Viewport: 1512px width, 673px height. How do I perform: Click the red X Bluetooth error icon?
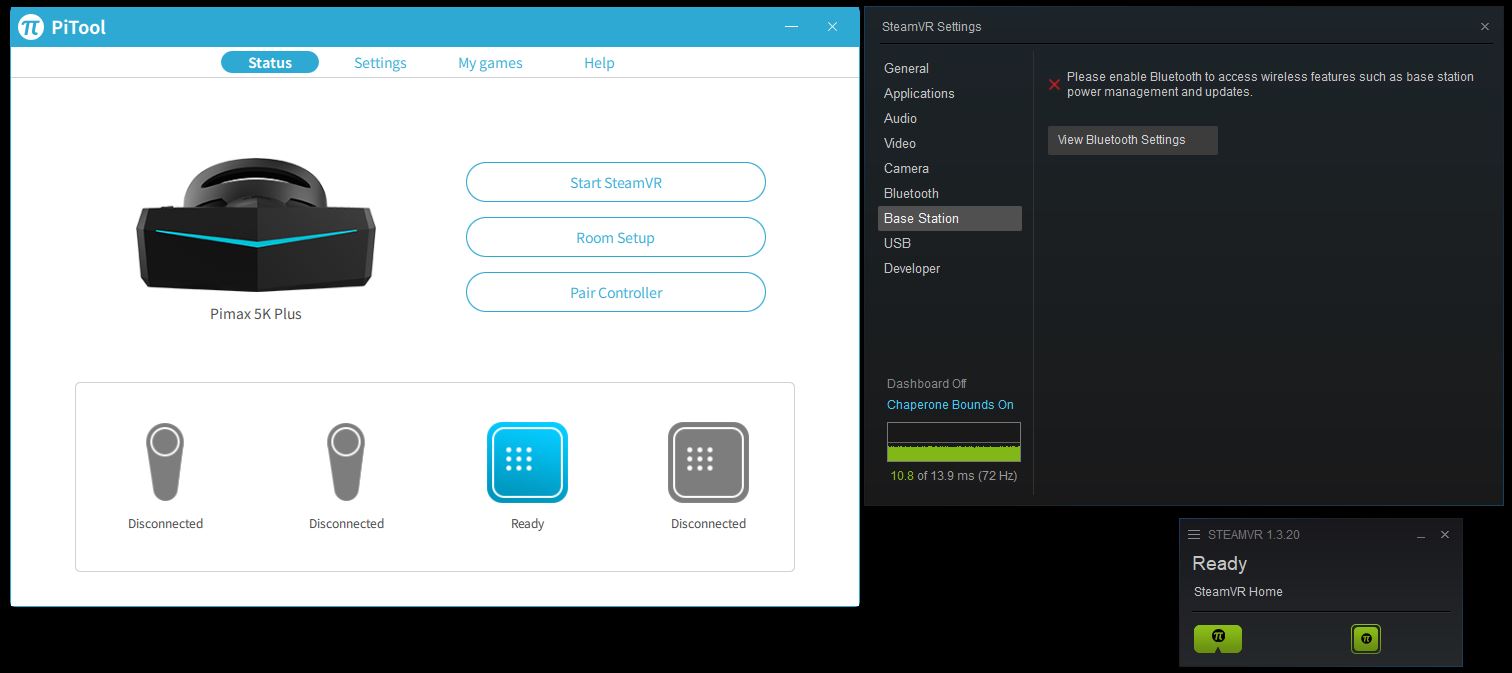(x=1054, y=85)
